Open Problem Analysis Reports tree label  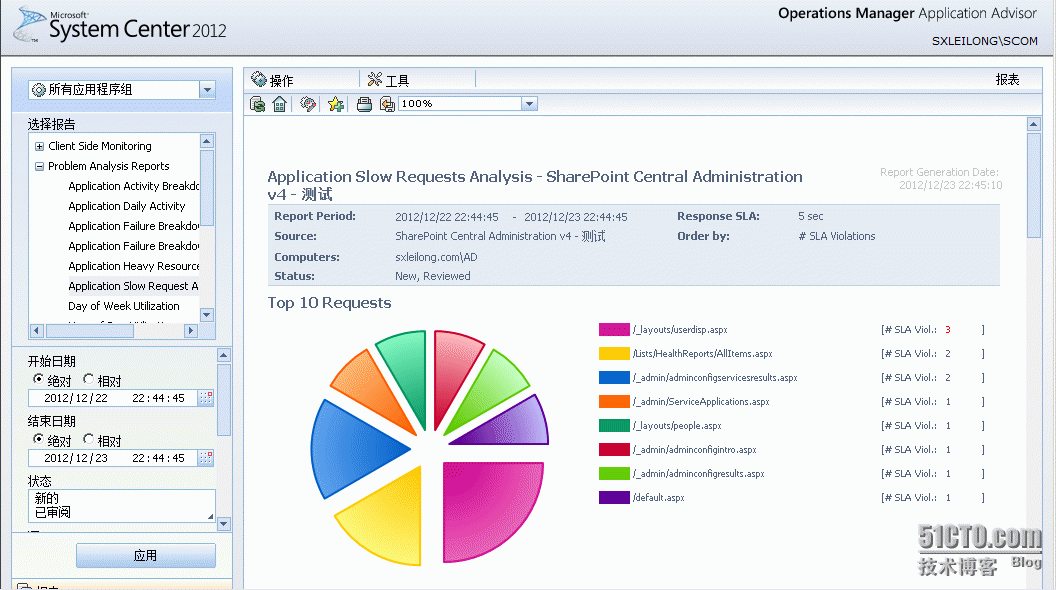tap(108, 166)
